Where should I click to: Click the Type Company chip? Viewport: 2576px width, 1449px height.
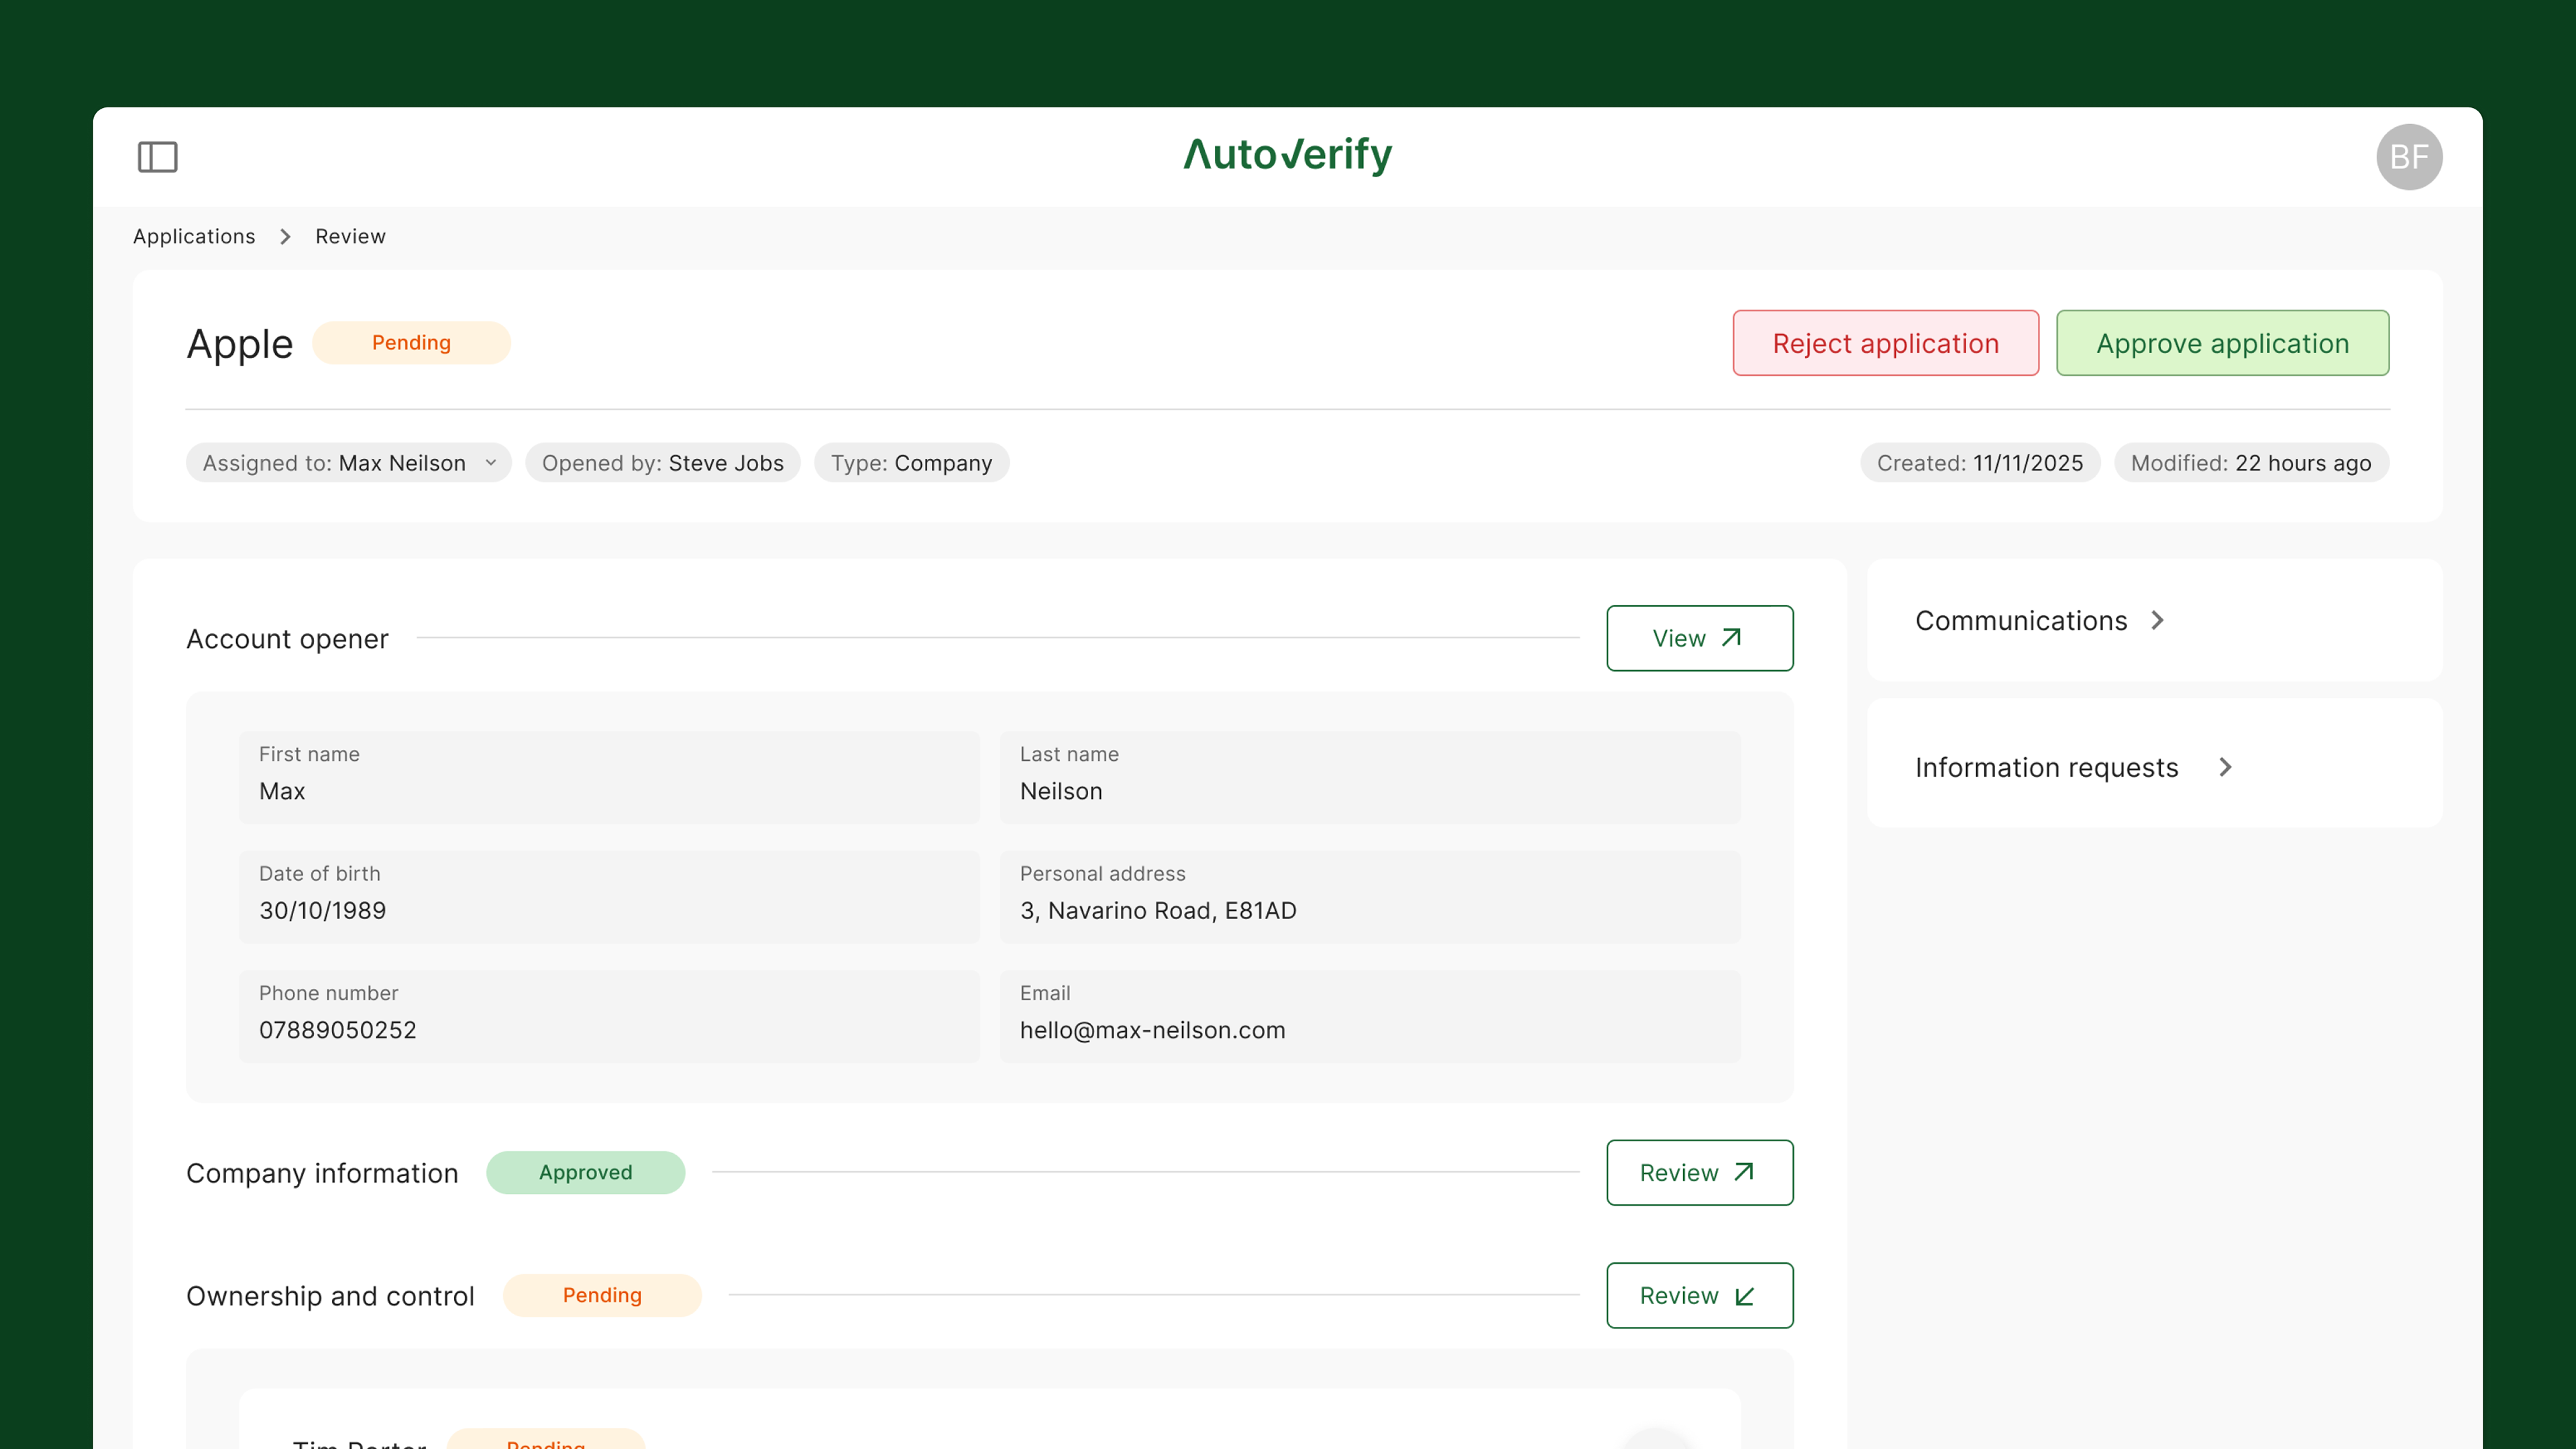[911, 463]
